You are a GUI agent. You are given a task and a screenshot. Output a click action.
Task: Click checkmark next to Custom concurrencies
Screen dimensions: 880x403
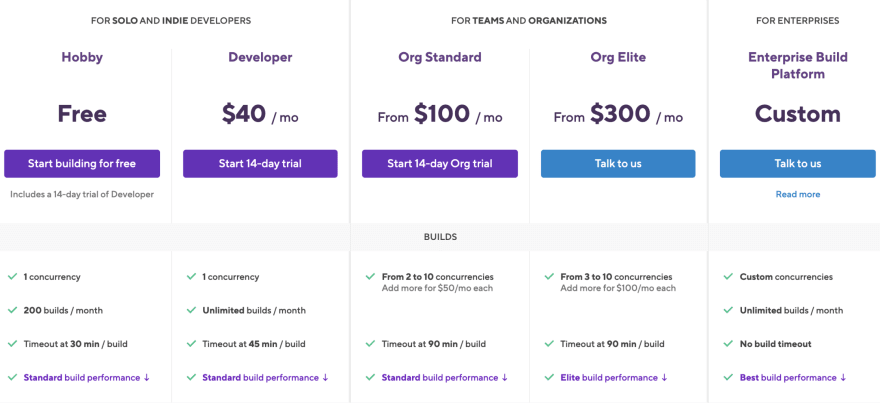click(728, 277)
